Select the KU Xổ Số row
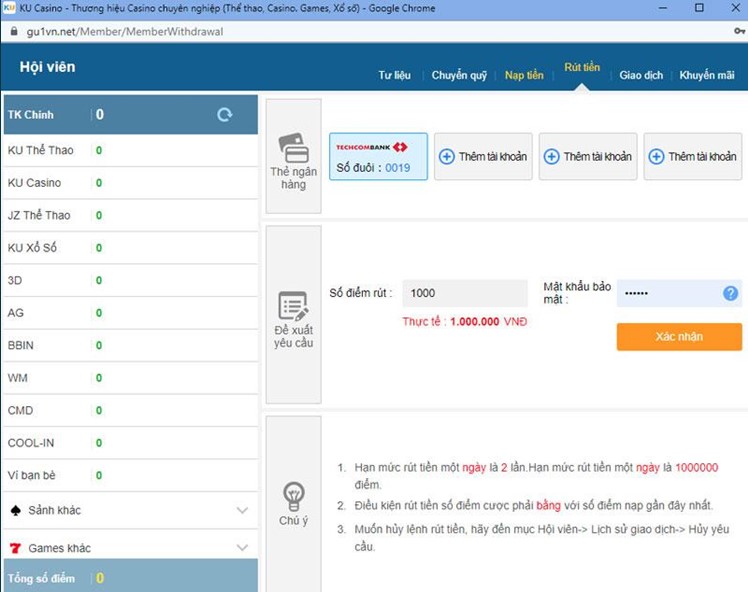Viewport: 748px width, 592px height. [x=131, y=248]
